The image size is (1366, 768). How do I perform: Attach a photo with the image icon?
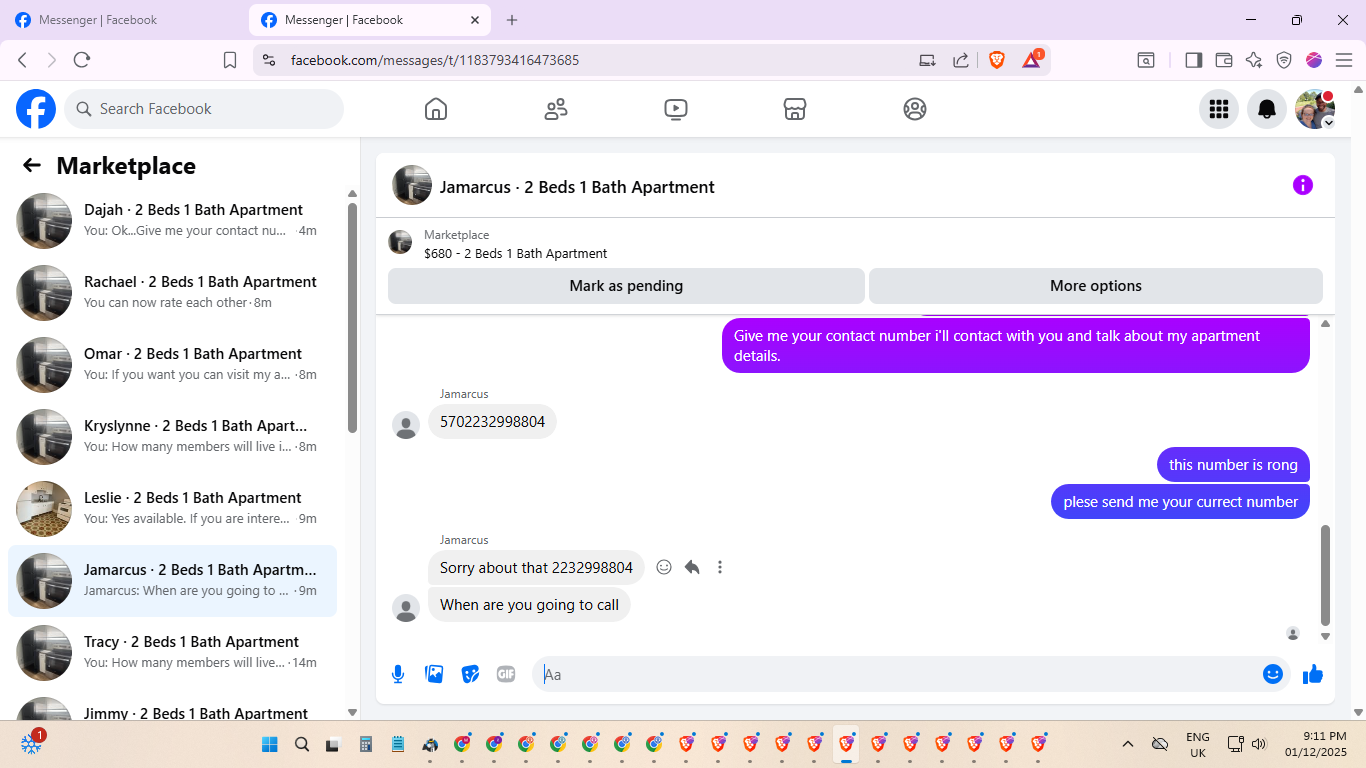point(434,674)
